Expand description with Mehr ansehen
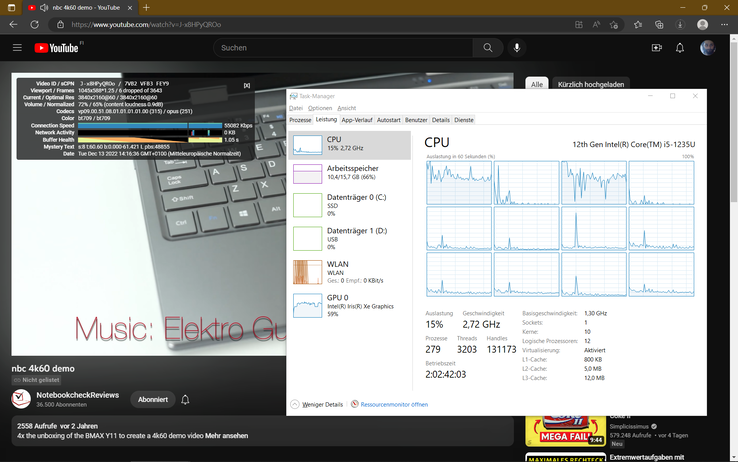 226,436
